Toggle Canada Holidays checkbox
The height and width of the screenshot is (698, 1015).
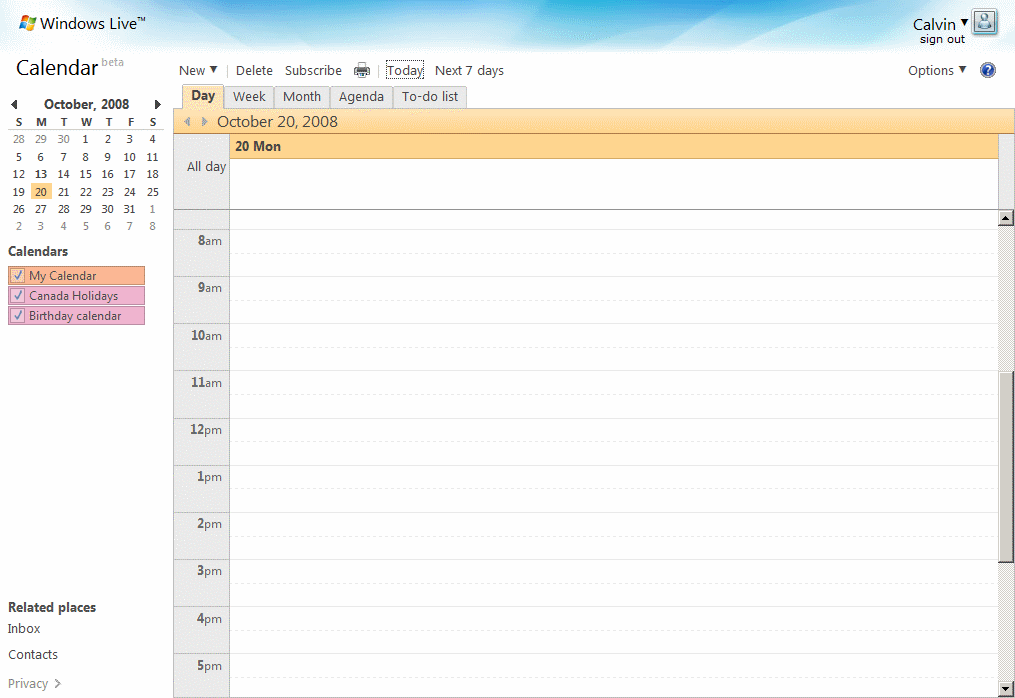point(18,295)
